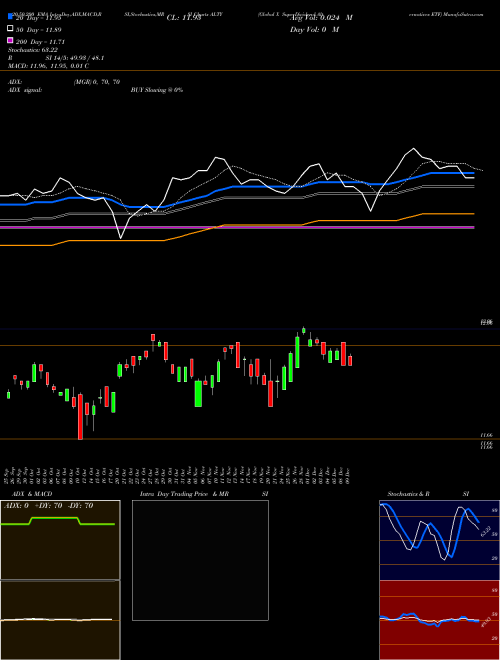Click the magenta 200 Day legend swatch

pyautogui.click(x=10, y=40)
